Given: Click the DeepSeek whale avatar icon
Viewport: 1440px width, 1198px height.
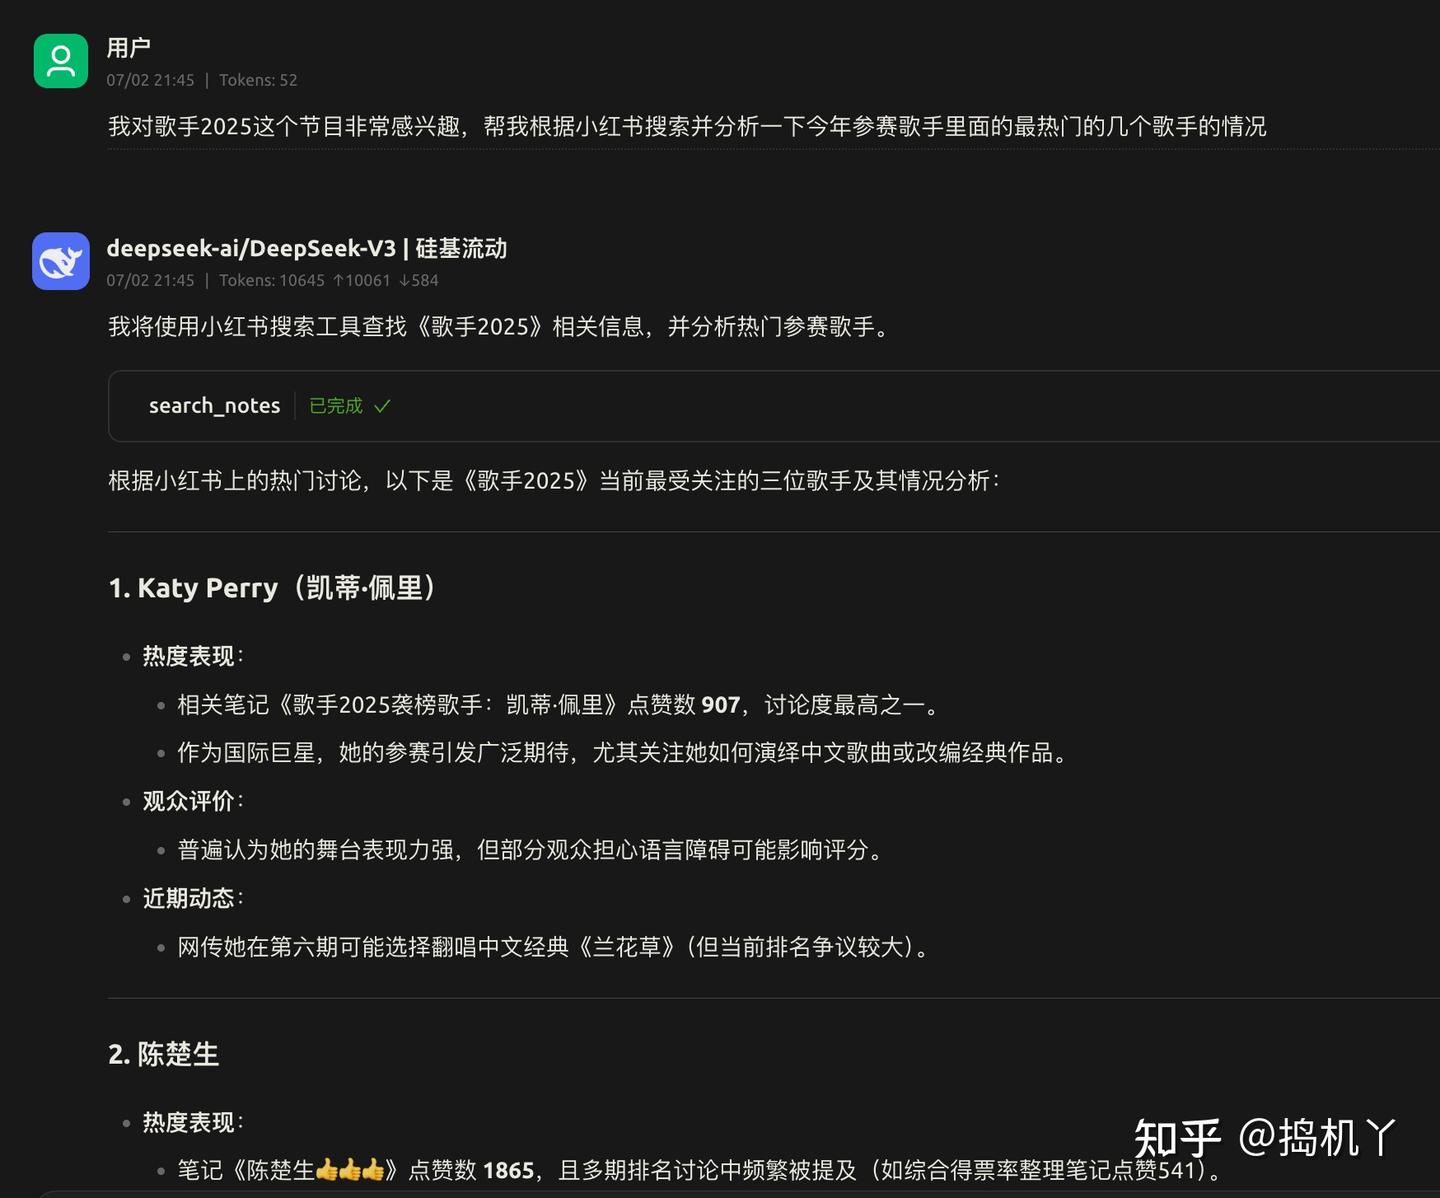Looking at the screenshot, I should point(61,261).
